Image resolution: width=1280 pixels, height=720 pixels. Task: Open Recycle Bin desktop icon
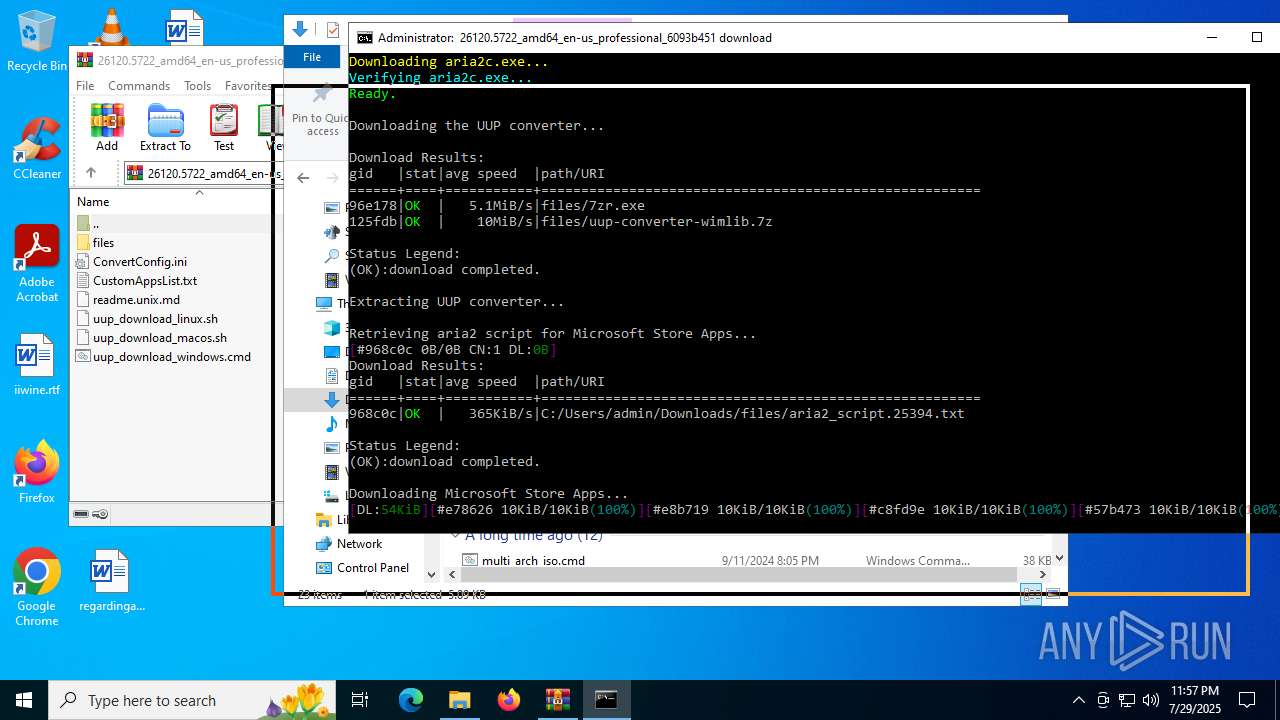click(x=37, y=40)
